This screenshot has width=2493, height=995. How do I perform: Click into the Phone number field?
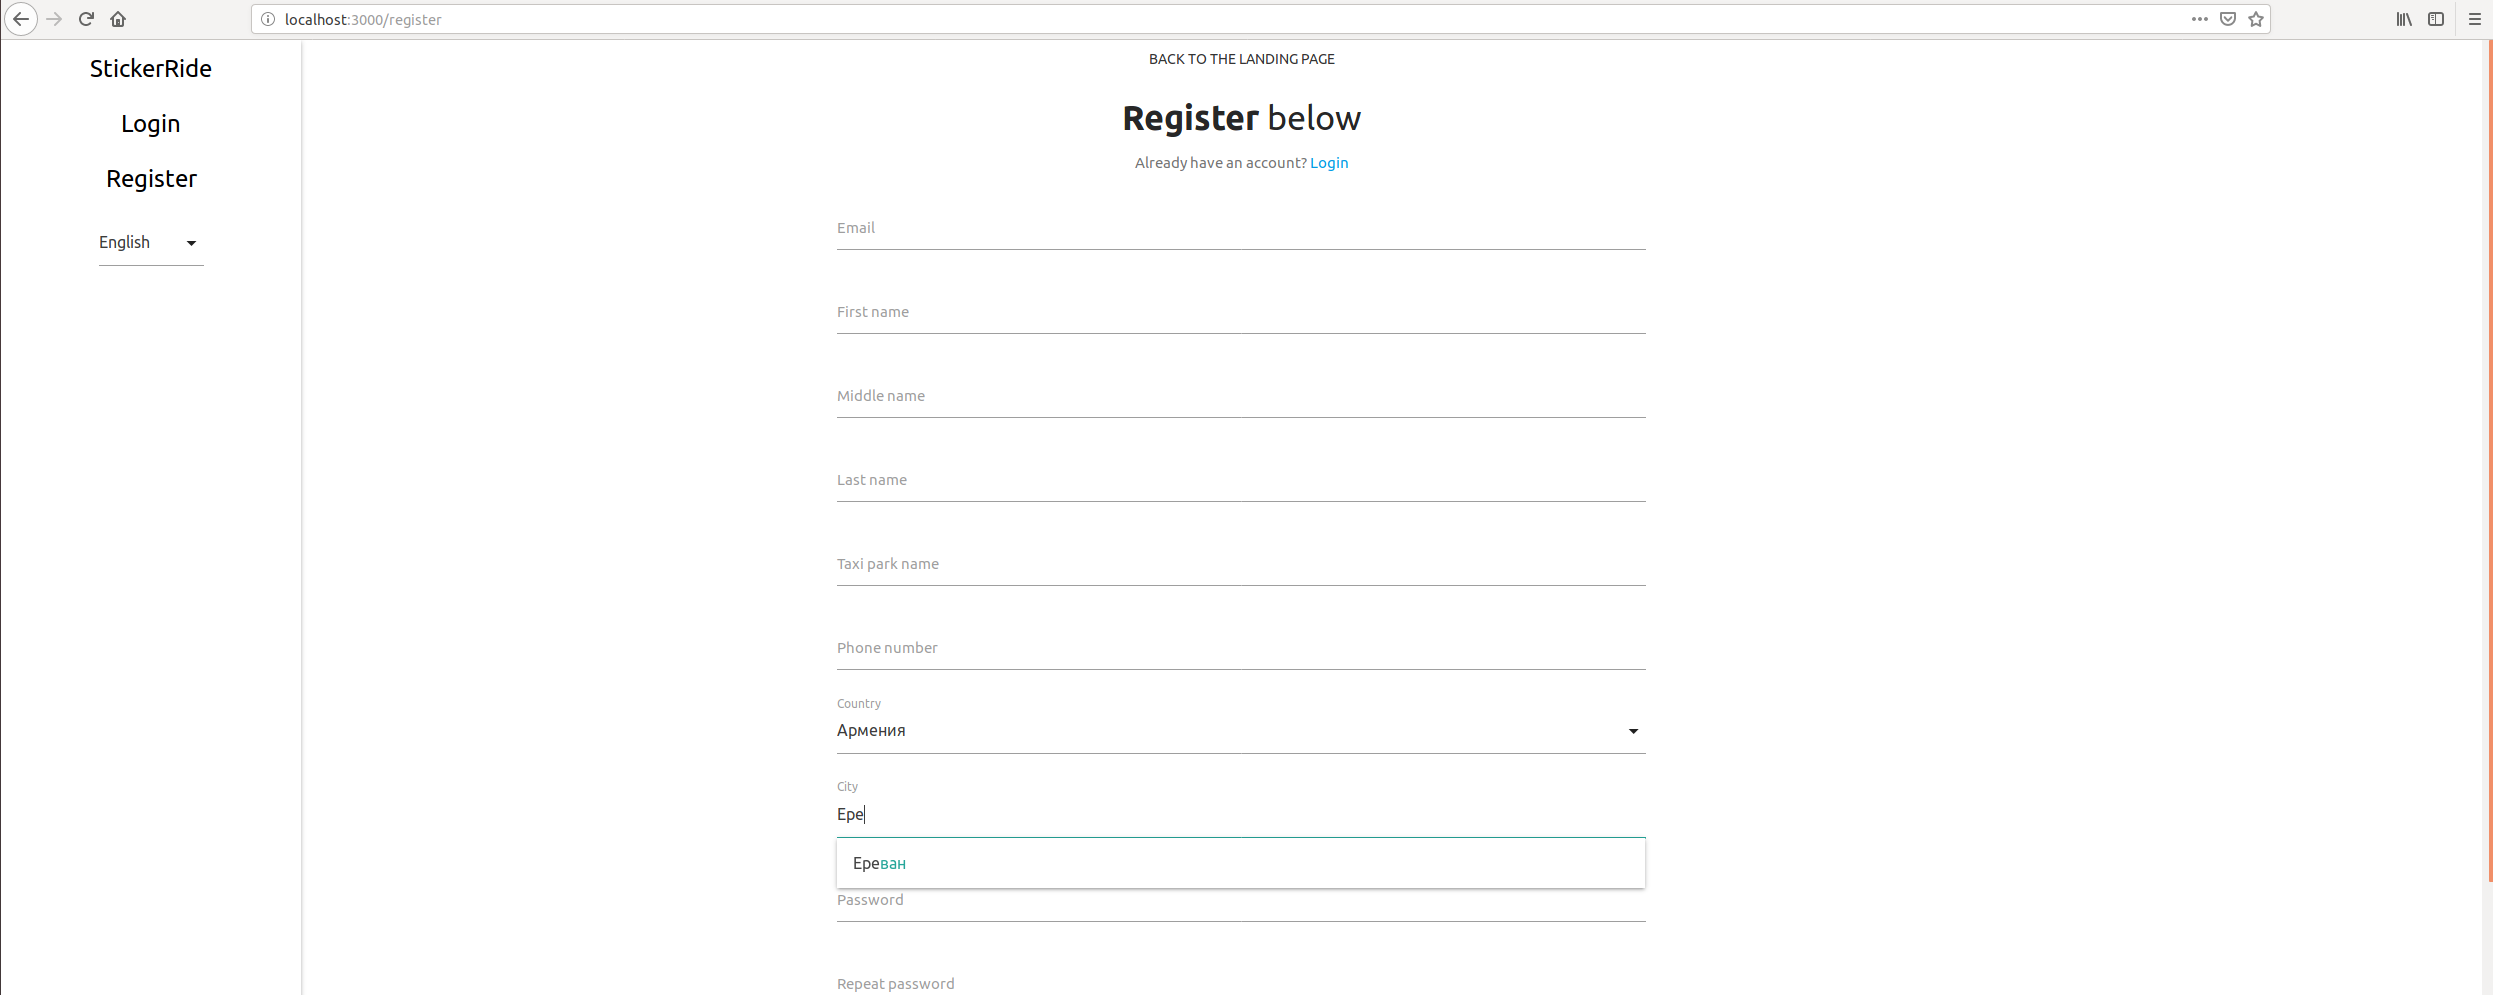pos(1240,650)
